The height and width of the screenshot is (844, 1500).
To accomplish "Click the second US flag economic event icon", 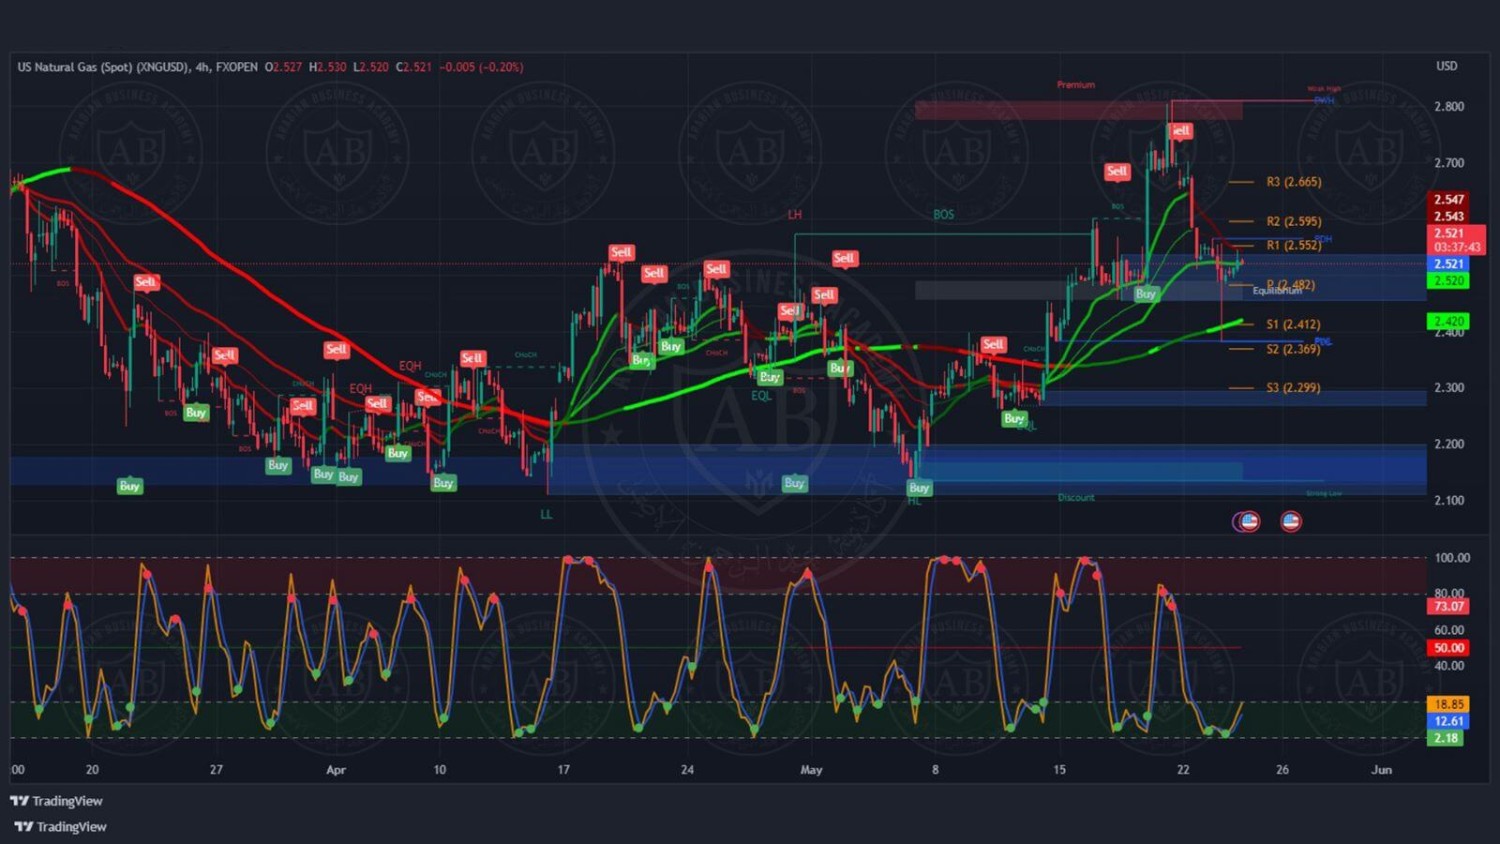I will tap(1291, 521).
